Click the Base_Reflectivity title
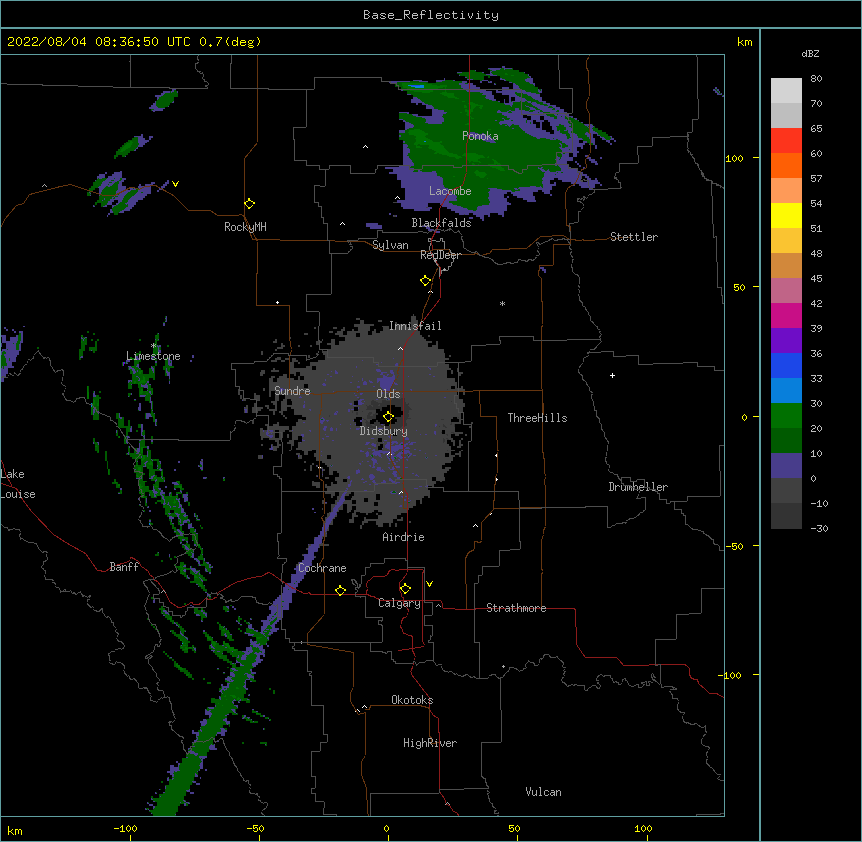 point(431,15)
